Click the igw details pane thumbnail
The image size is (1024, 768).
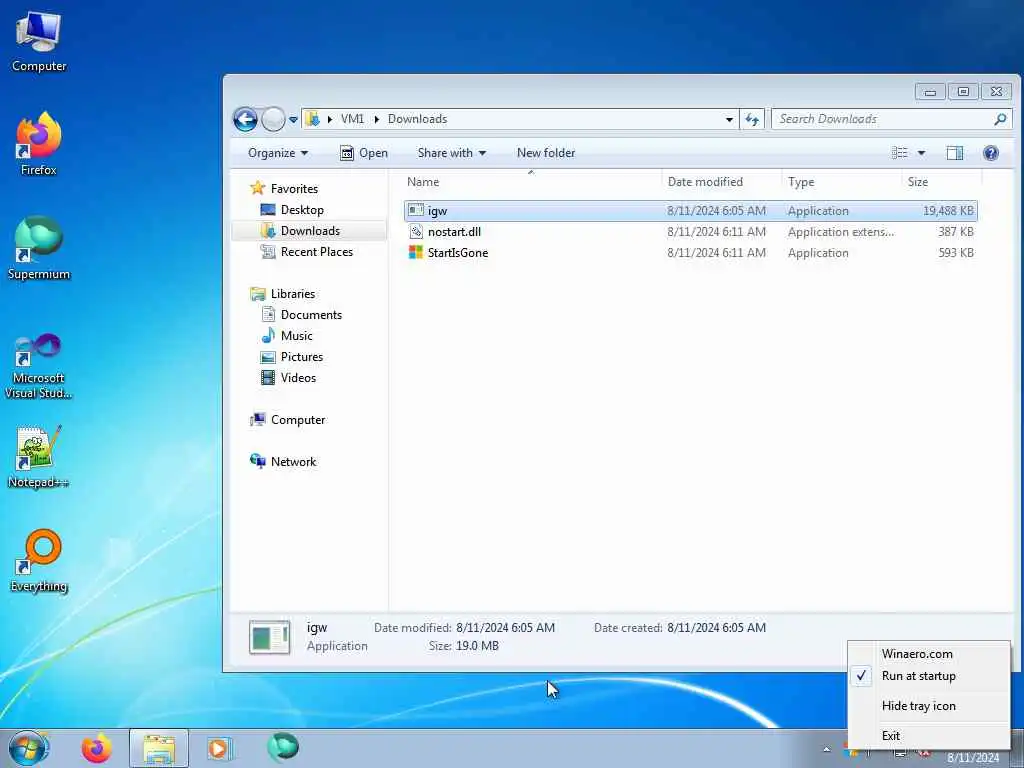[x=270, y=637]
